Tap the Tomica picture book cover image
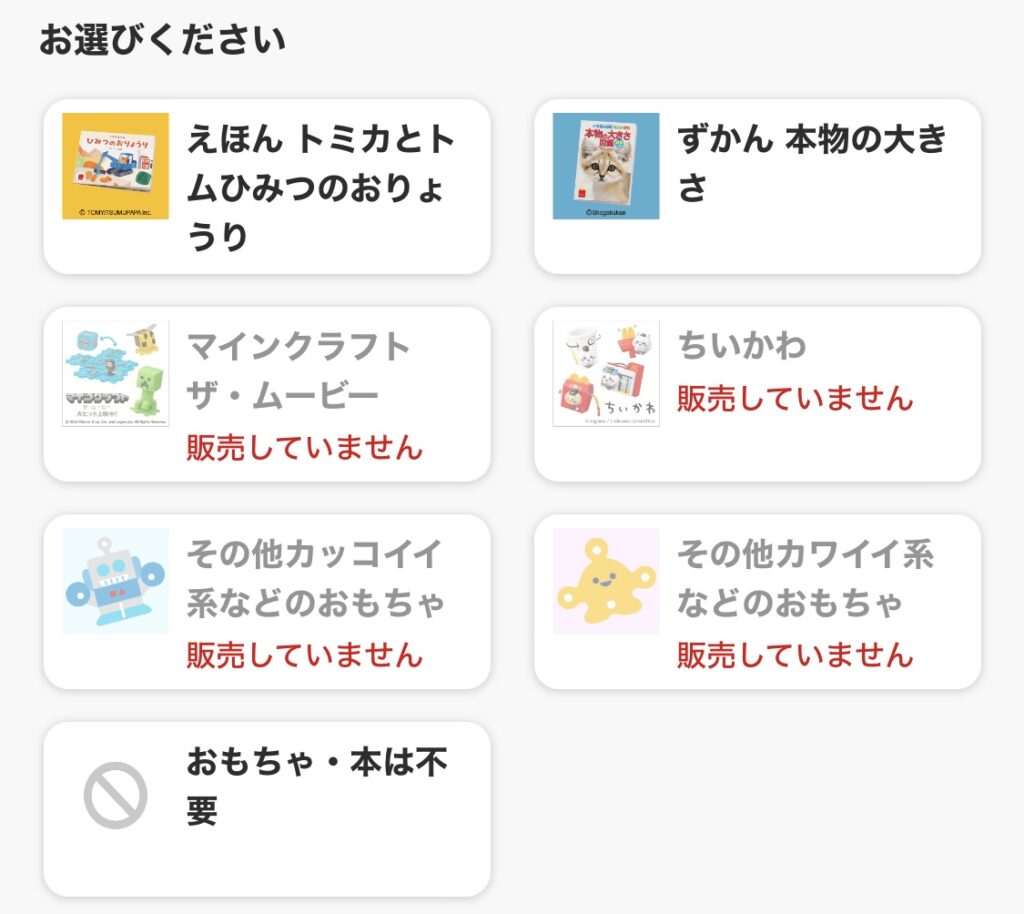 click(x=116, y=166)
